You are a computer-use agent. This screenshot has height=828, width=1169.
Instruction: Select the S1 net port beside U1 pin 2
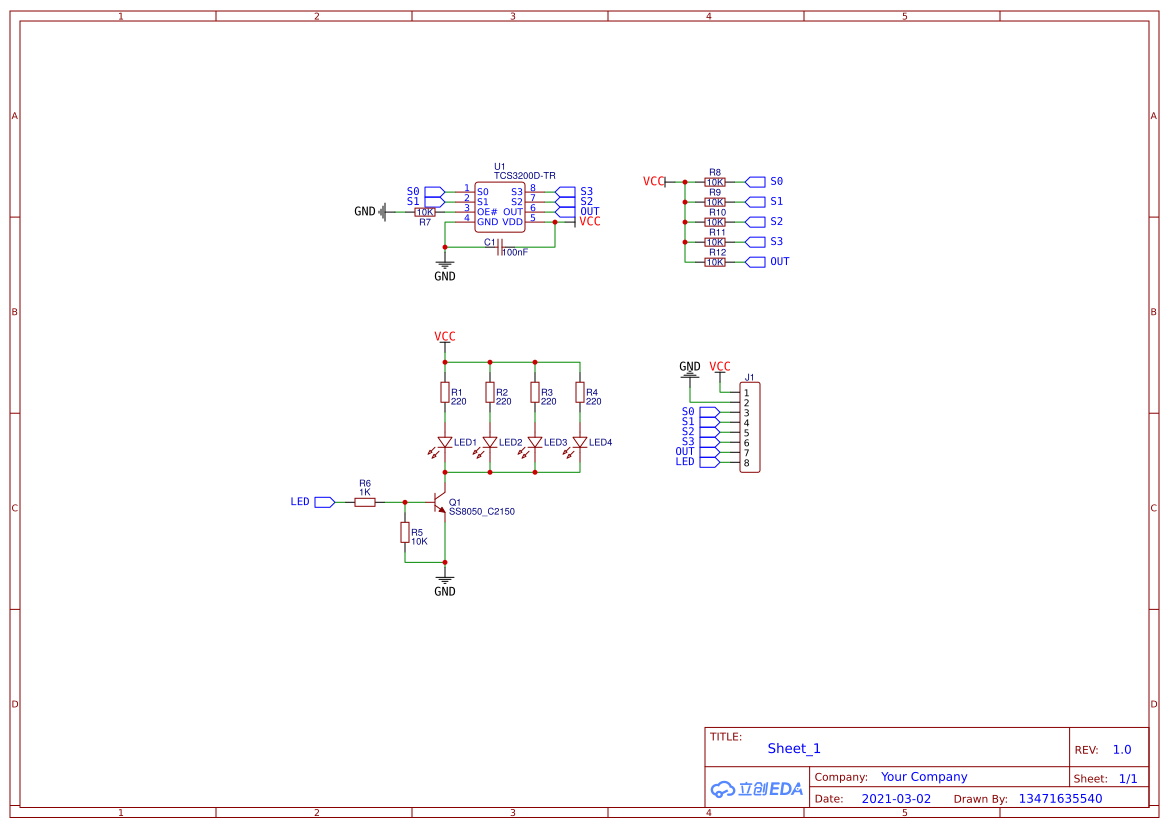coord(435,202)
